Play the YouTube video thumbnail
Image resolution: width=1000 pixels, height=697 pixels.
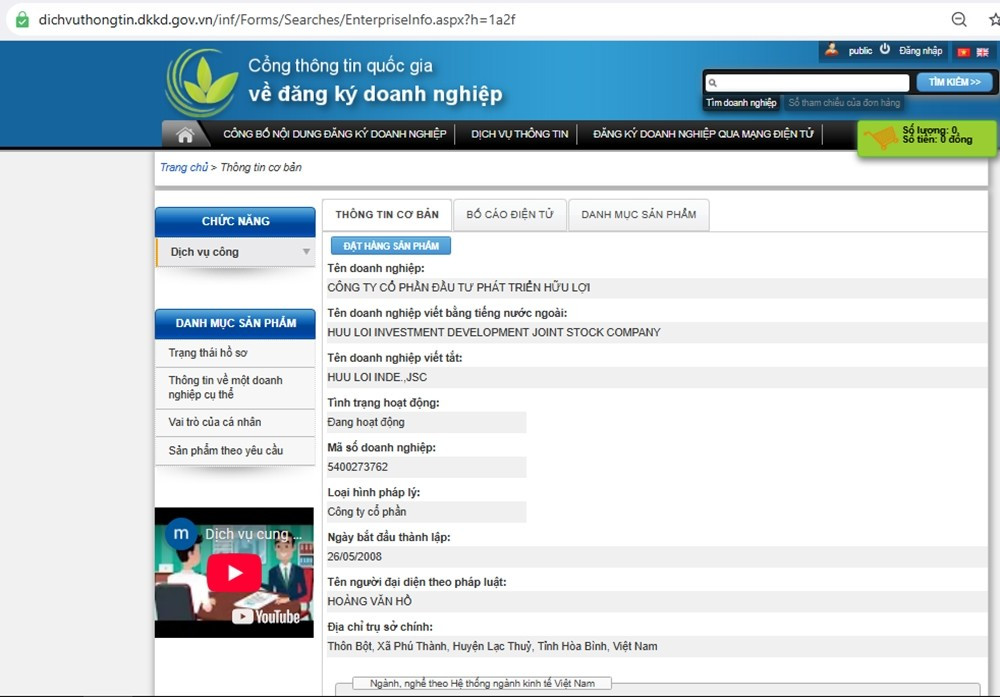click(233, 573)
